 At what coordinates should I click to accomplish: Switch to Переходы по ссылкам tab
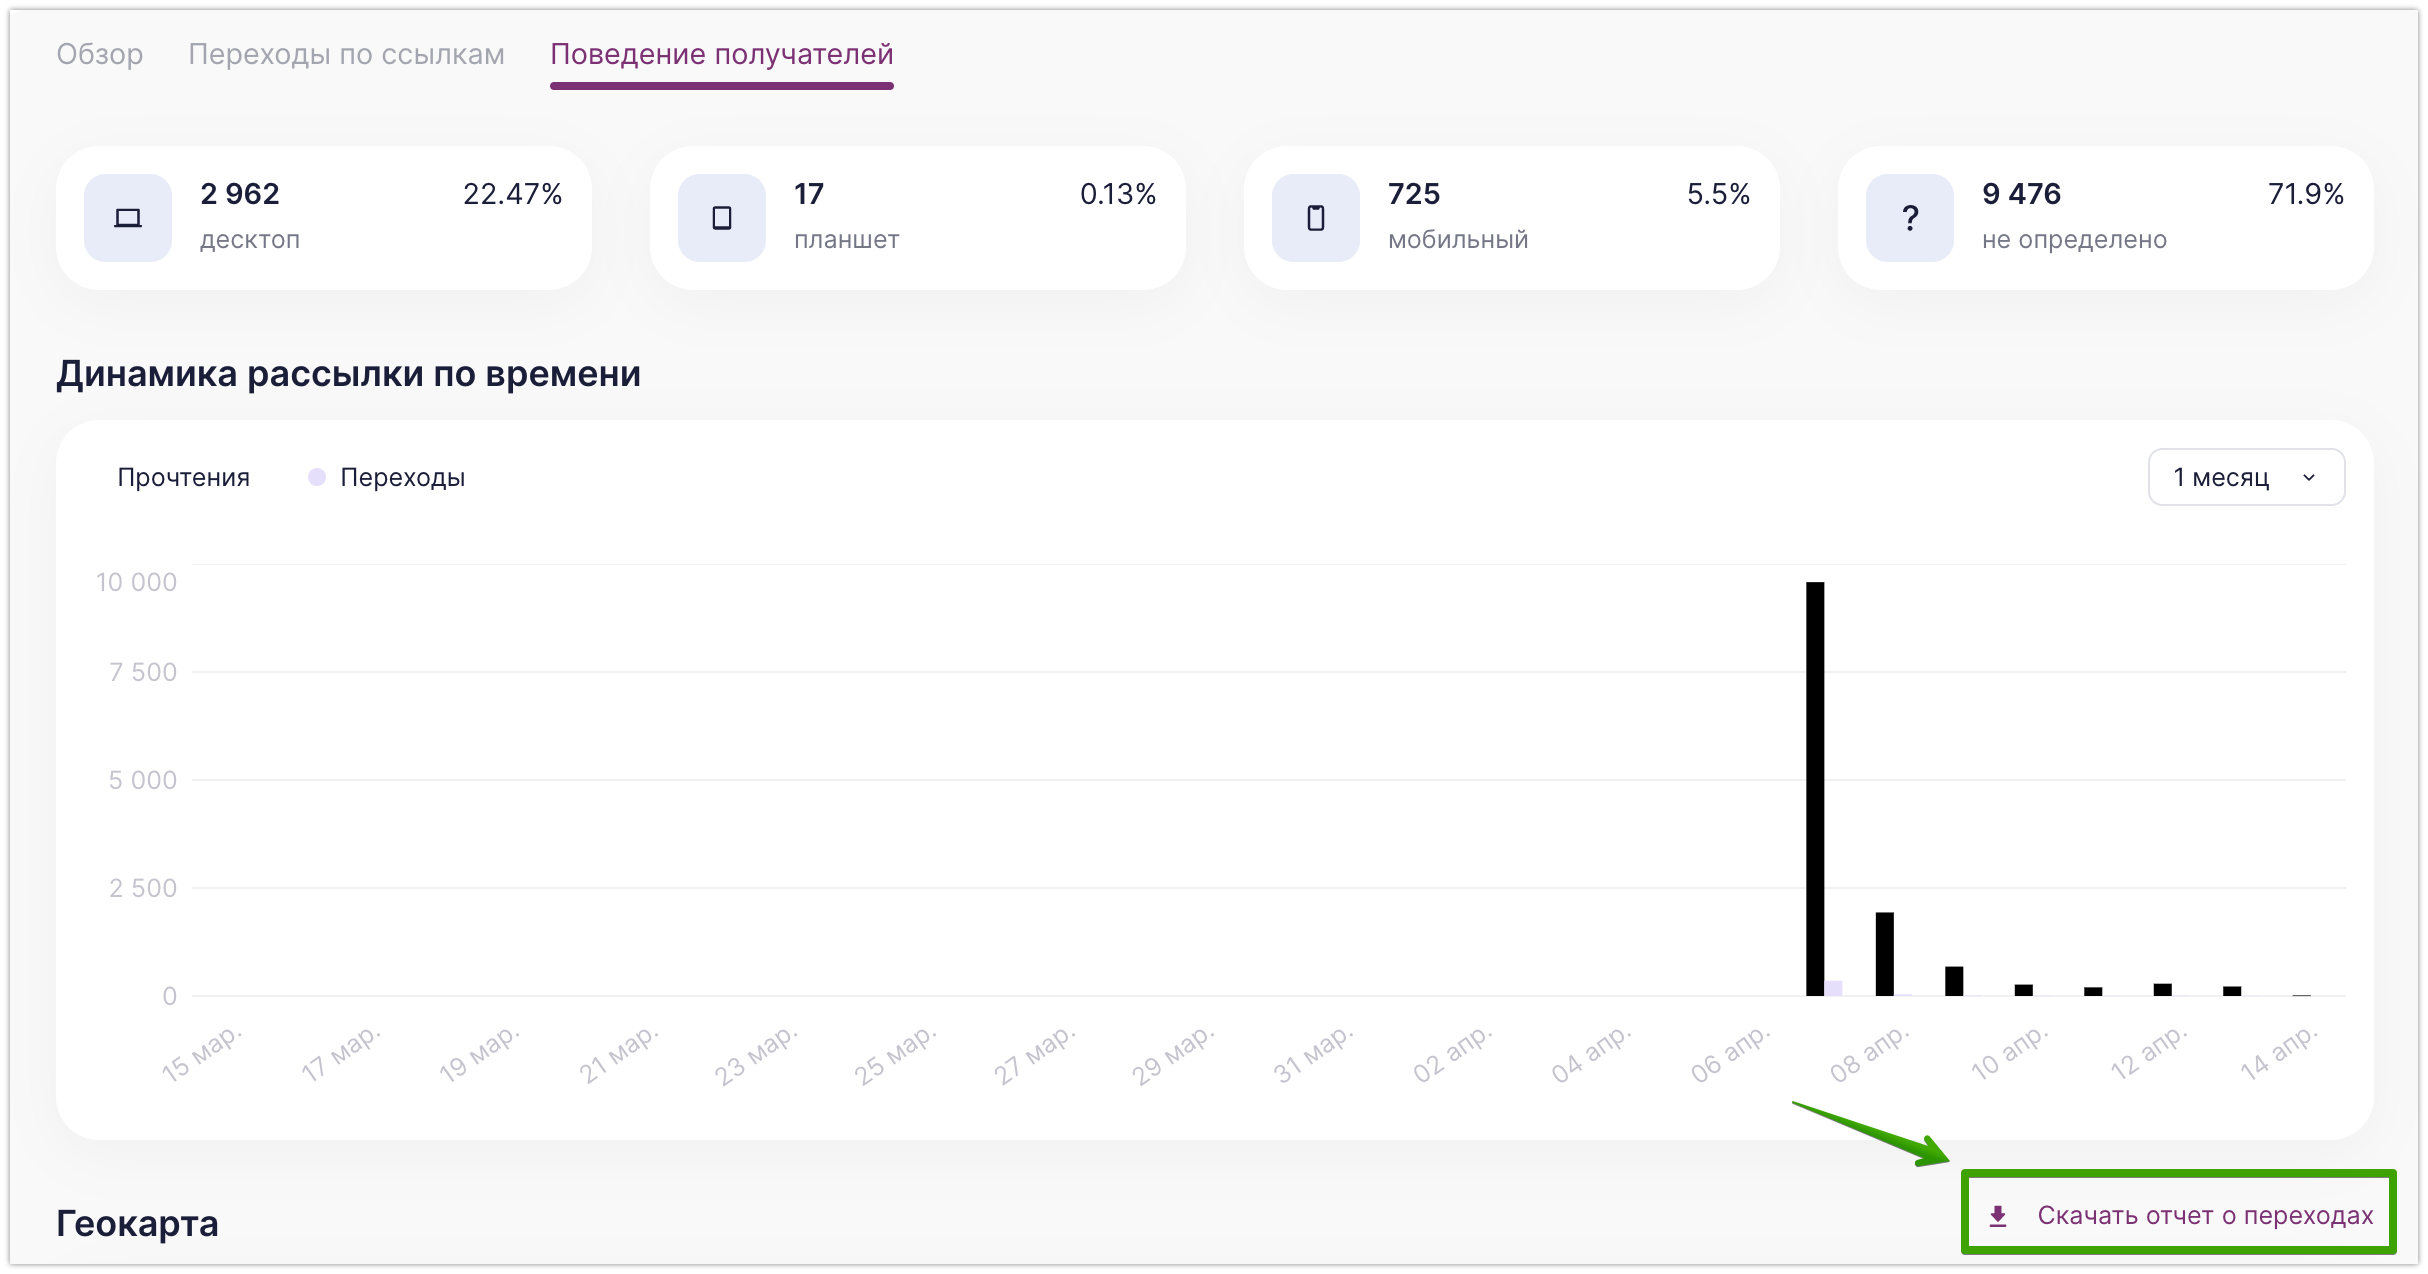point(346,54)
